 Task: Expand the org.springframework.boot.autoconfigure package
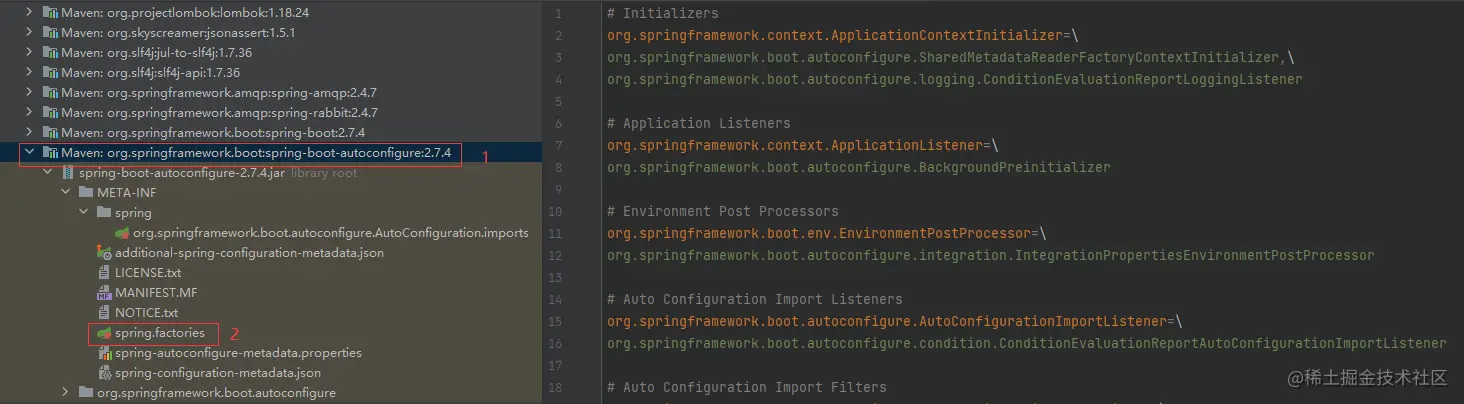click(65, 393)
